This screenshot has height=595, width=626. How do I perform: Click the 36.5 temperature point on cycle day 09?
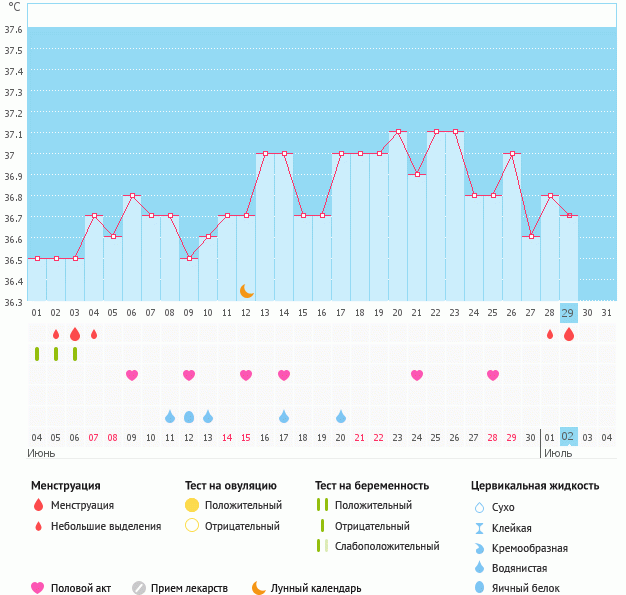point(189,258)
